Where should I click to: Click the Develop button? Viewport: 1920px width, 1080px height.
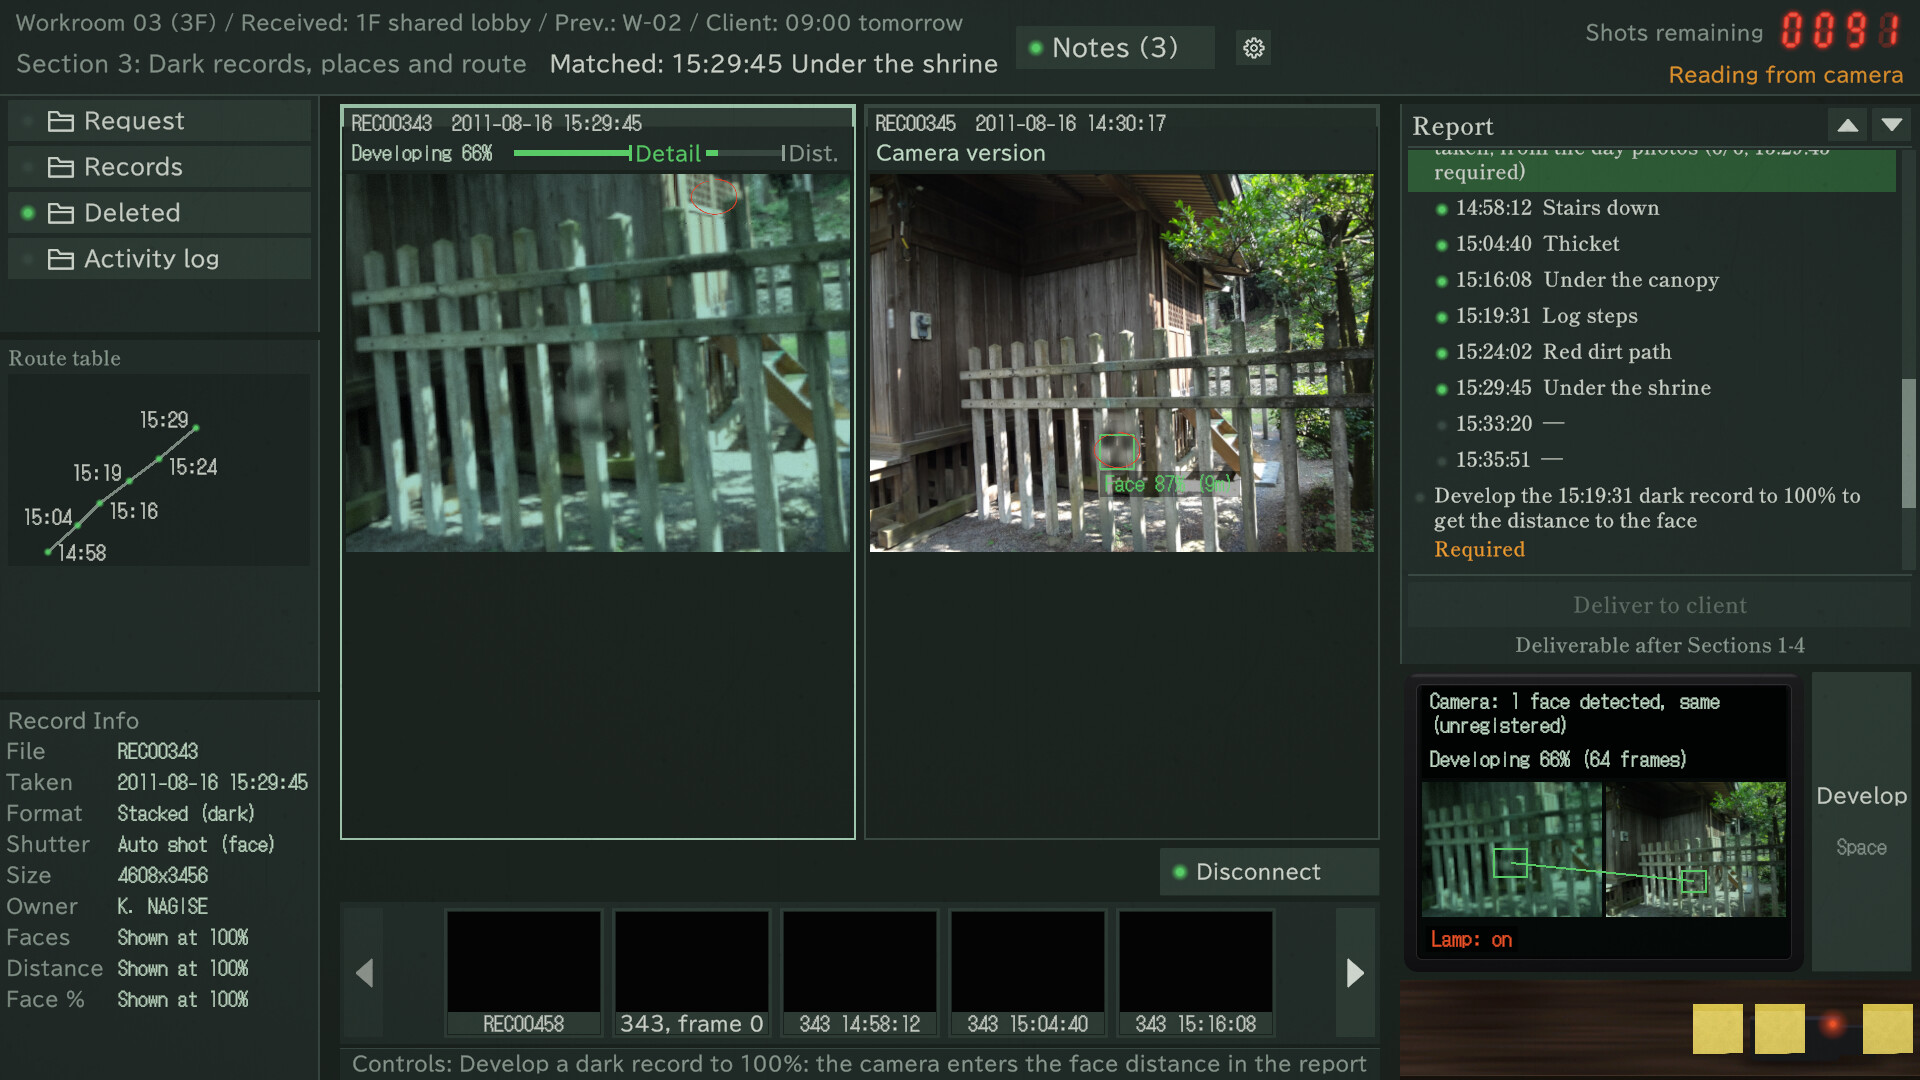click(1861, 820)
